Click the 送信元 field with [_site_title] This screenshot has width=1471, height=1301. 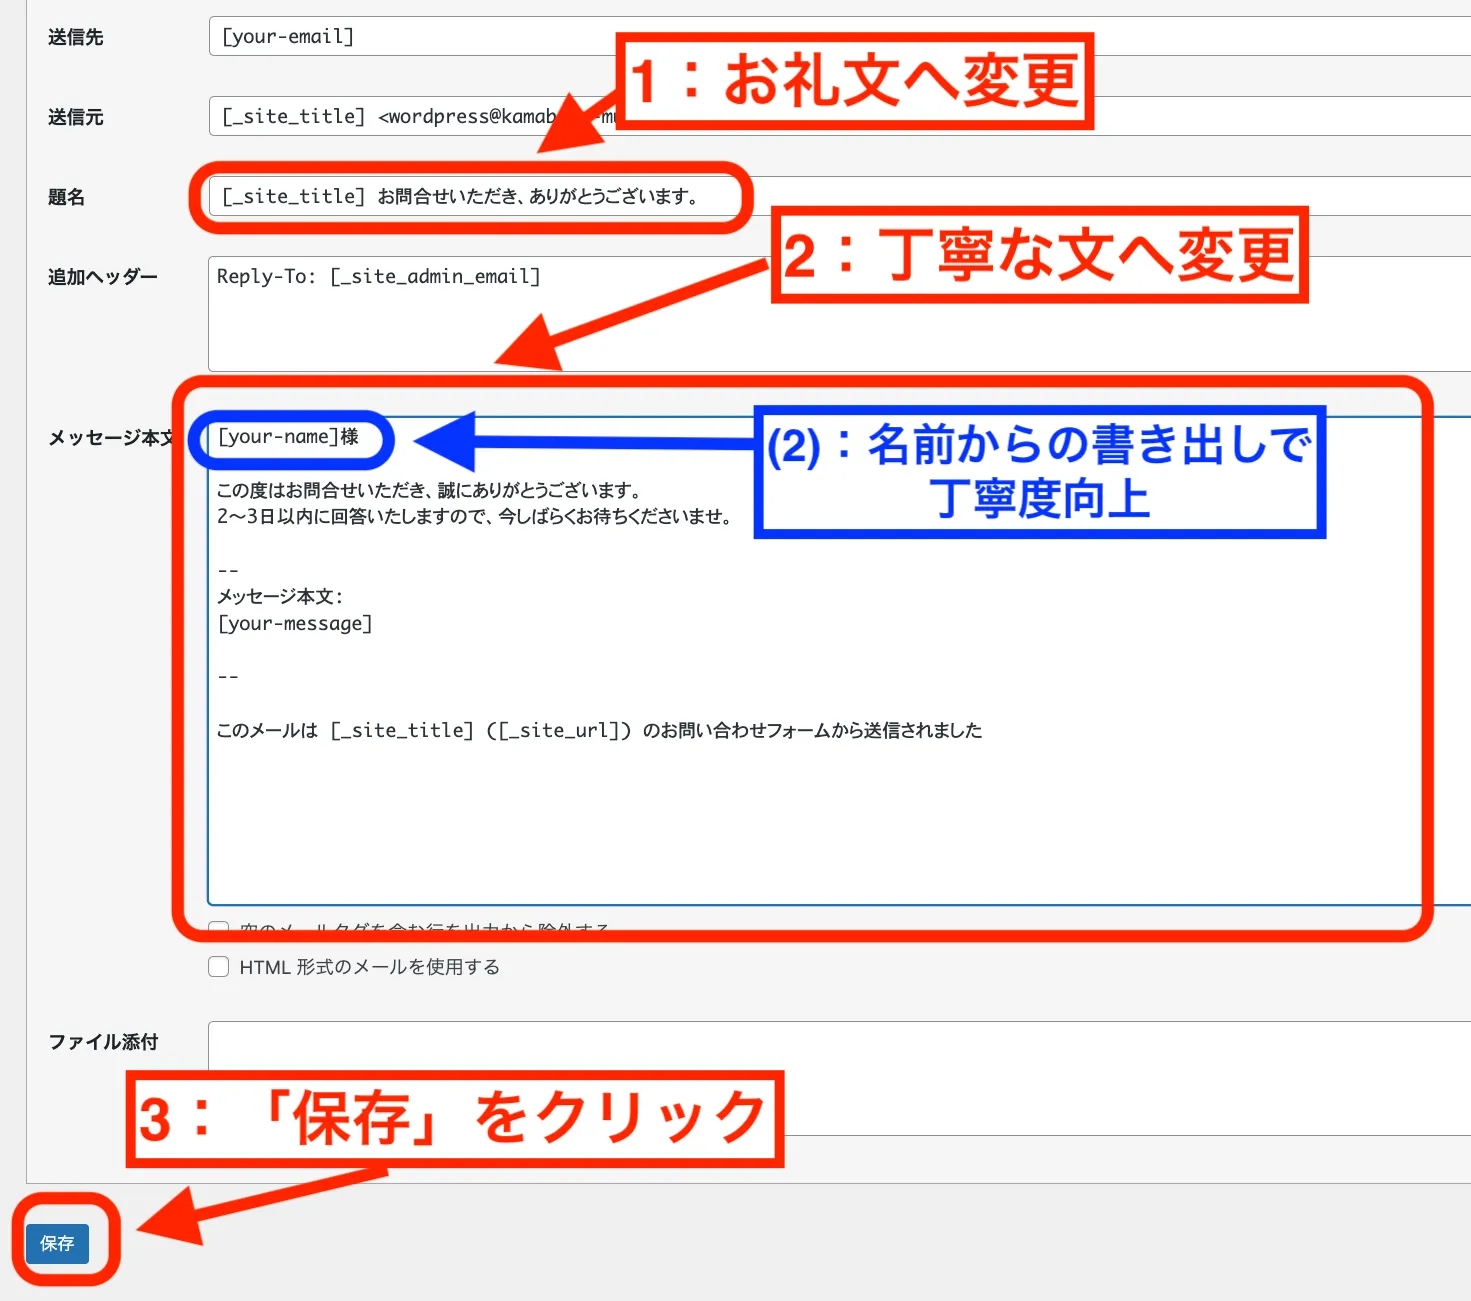(840, 116)
